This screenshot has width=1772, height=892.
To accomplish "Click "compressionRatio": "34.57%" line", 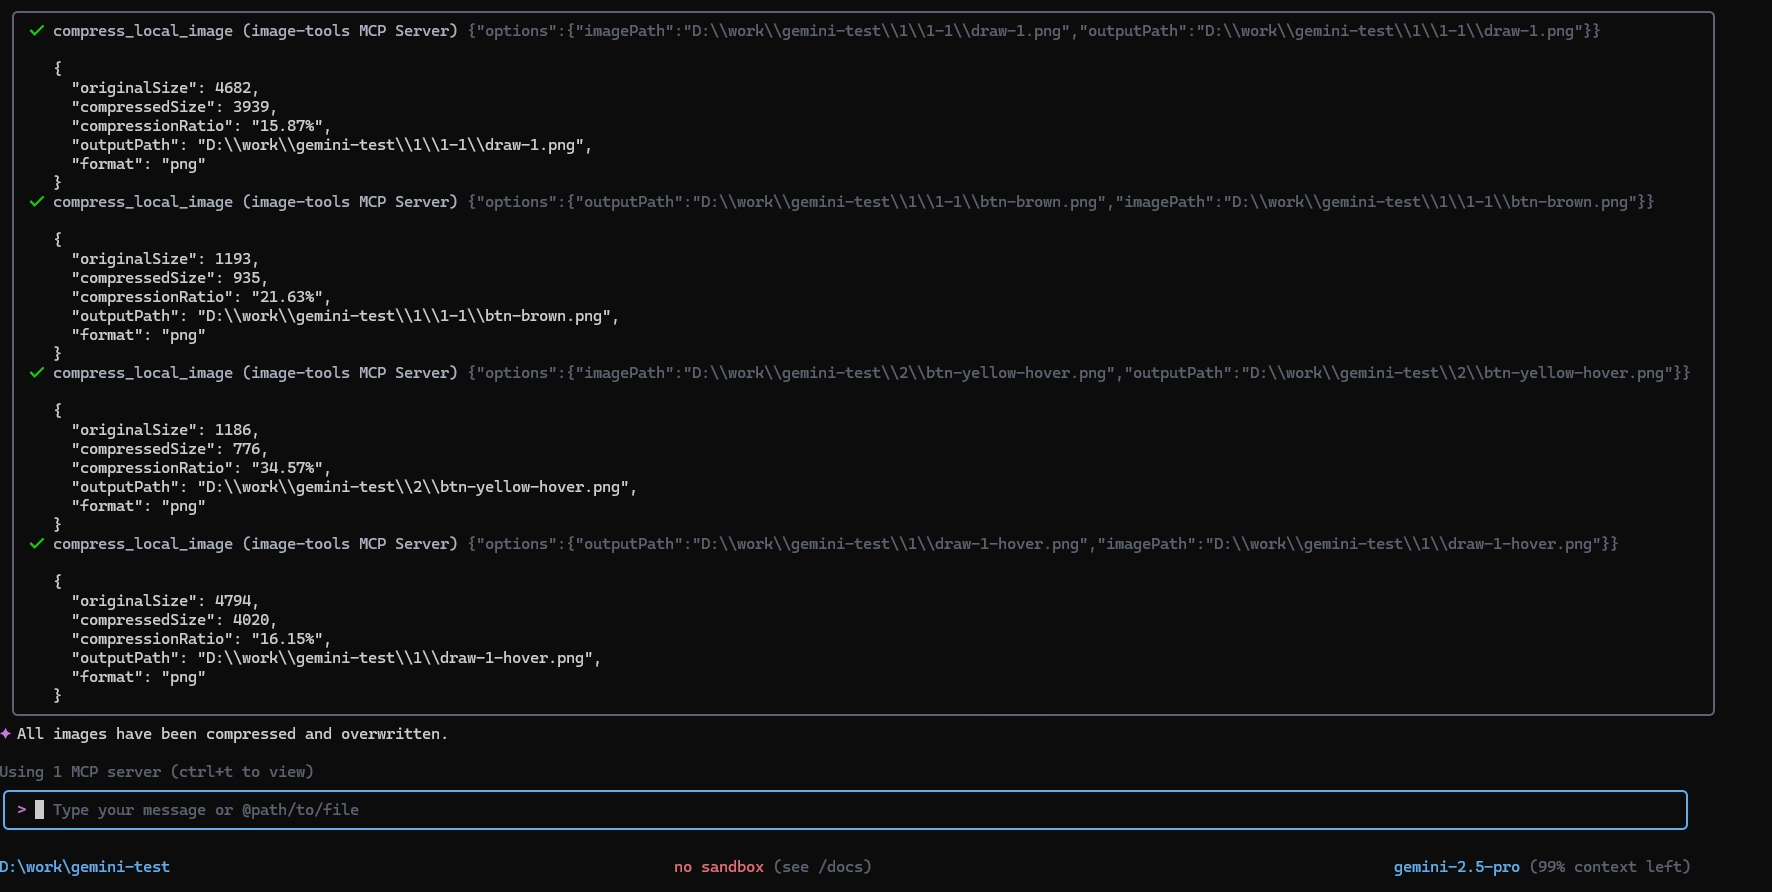I will coord(201,468).
